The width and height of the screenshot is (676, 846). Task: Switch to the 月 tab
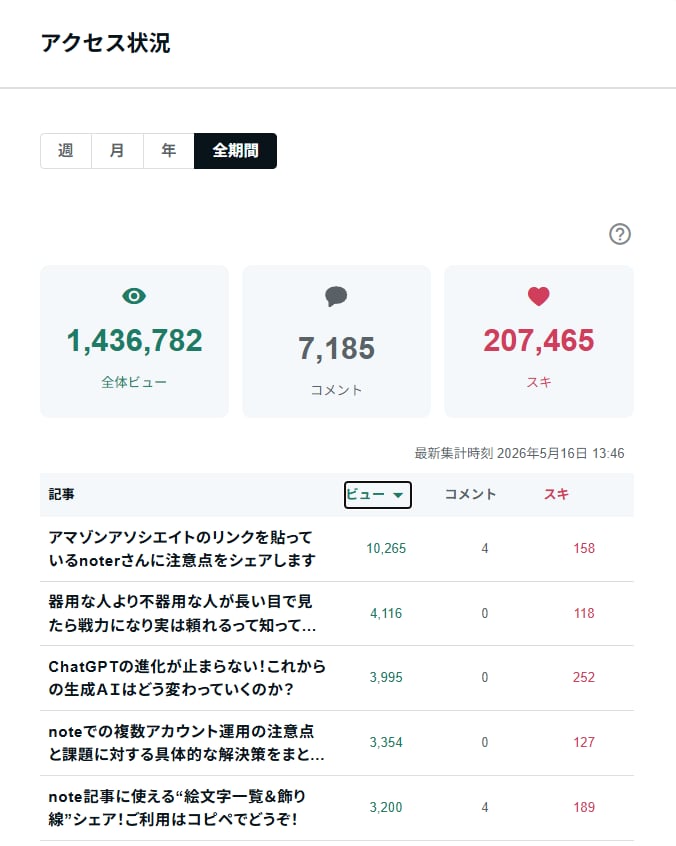[117, 151]
